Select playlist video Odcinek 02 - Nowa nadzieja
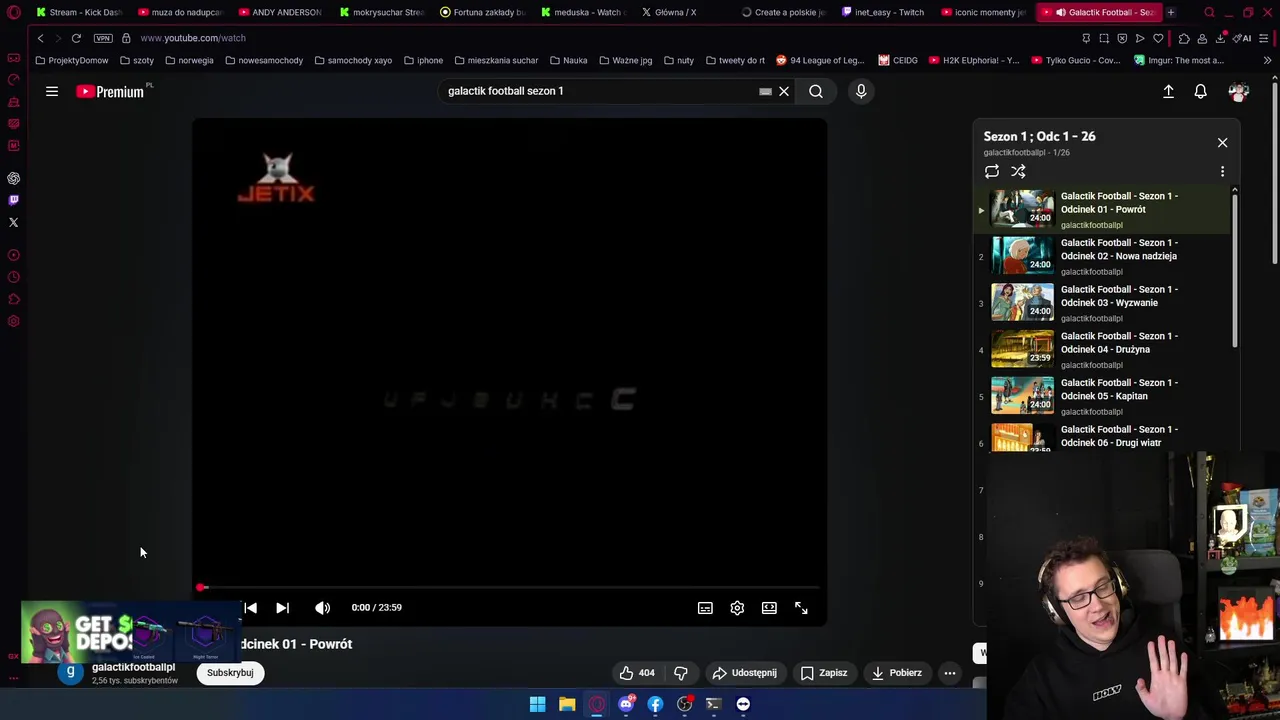 (x=1105, y=256)
